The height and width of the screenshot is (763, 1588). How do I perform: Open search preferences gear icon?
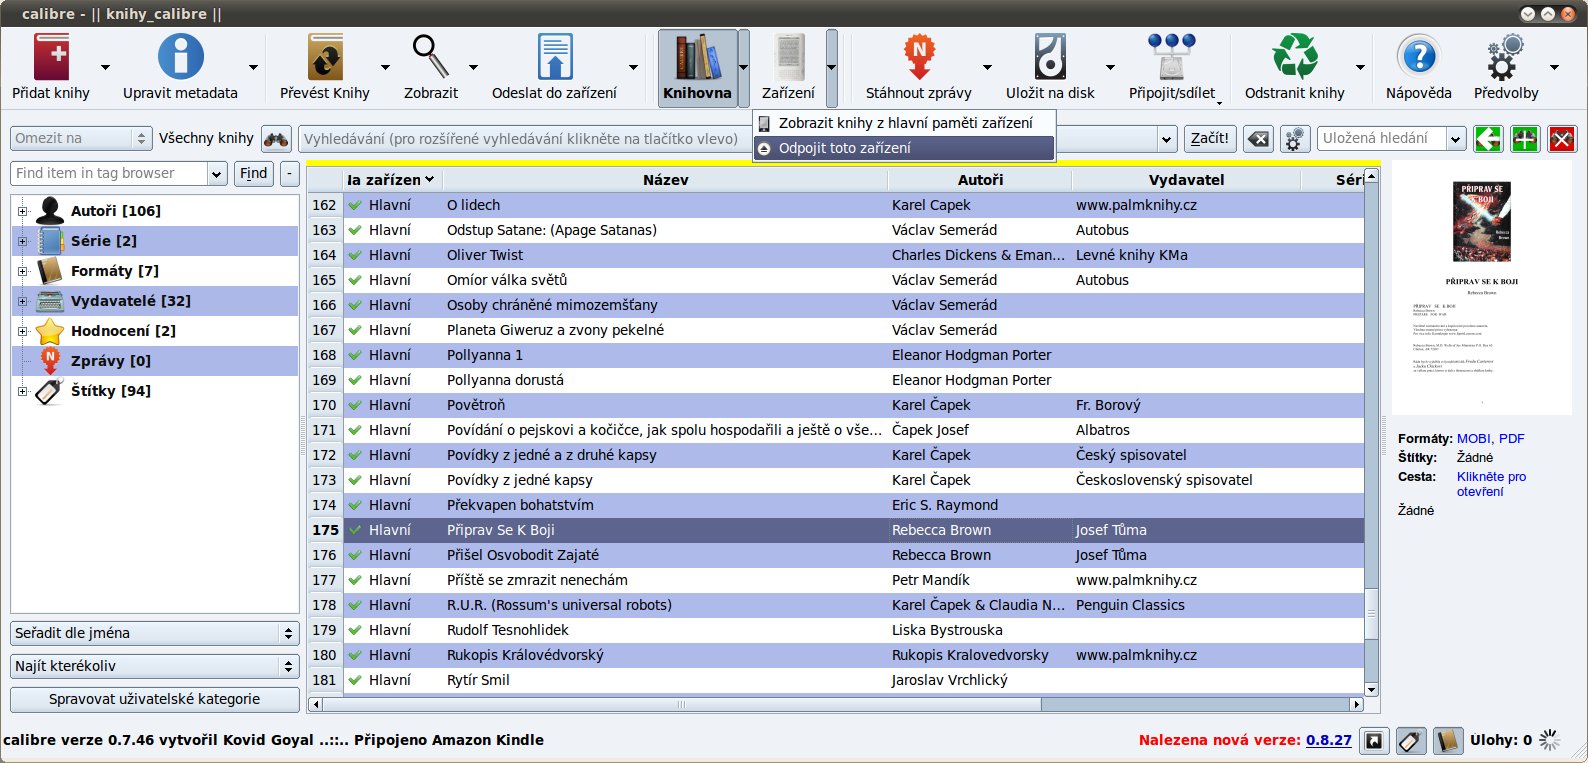[x=1295, y=138]
